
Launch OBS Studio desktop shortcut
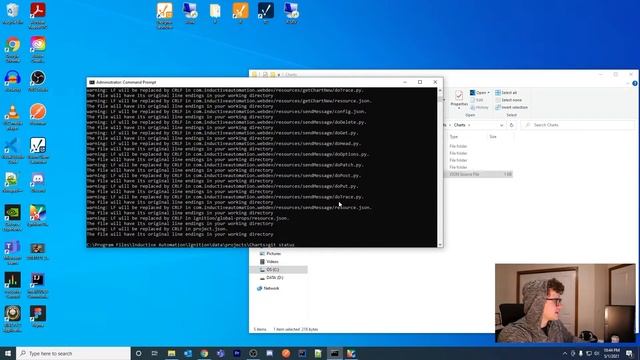point(38,81)
